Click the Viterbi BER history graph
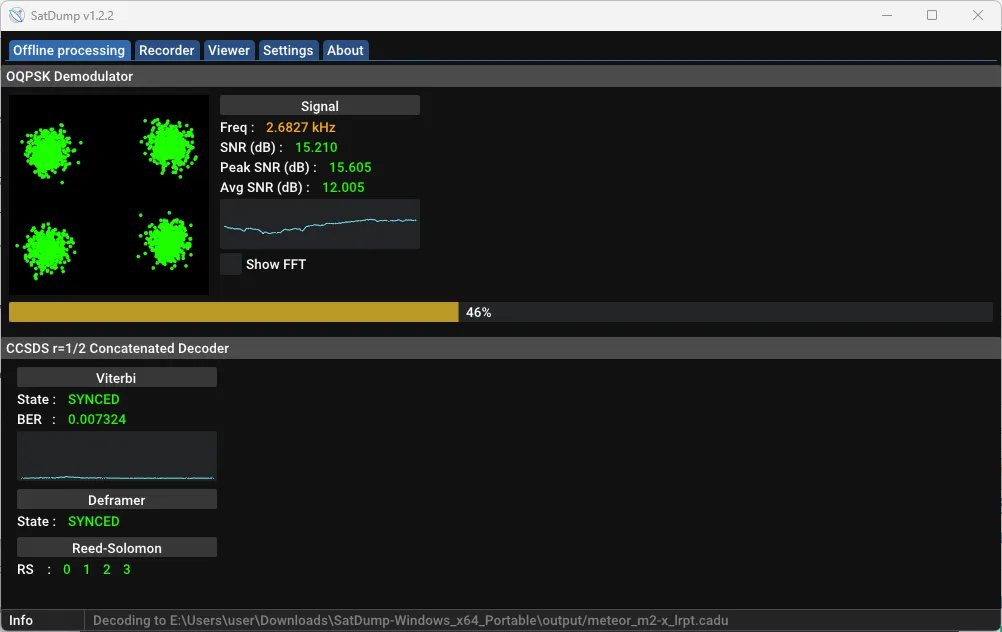This screenshot has width=1002, height=632. (117, 456)
